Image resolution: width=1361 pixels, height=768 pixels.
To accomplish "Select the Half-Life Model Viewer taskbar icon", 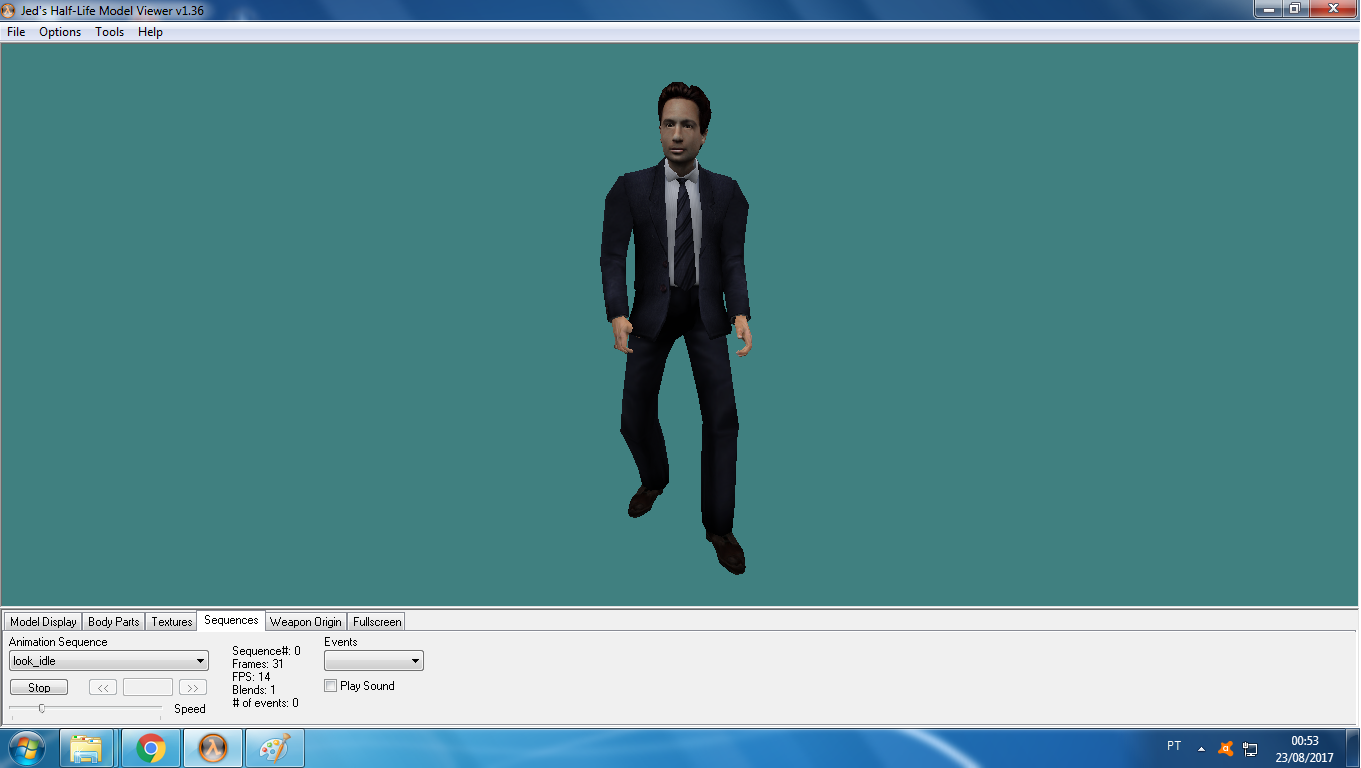I will click(213, 748).
